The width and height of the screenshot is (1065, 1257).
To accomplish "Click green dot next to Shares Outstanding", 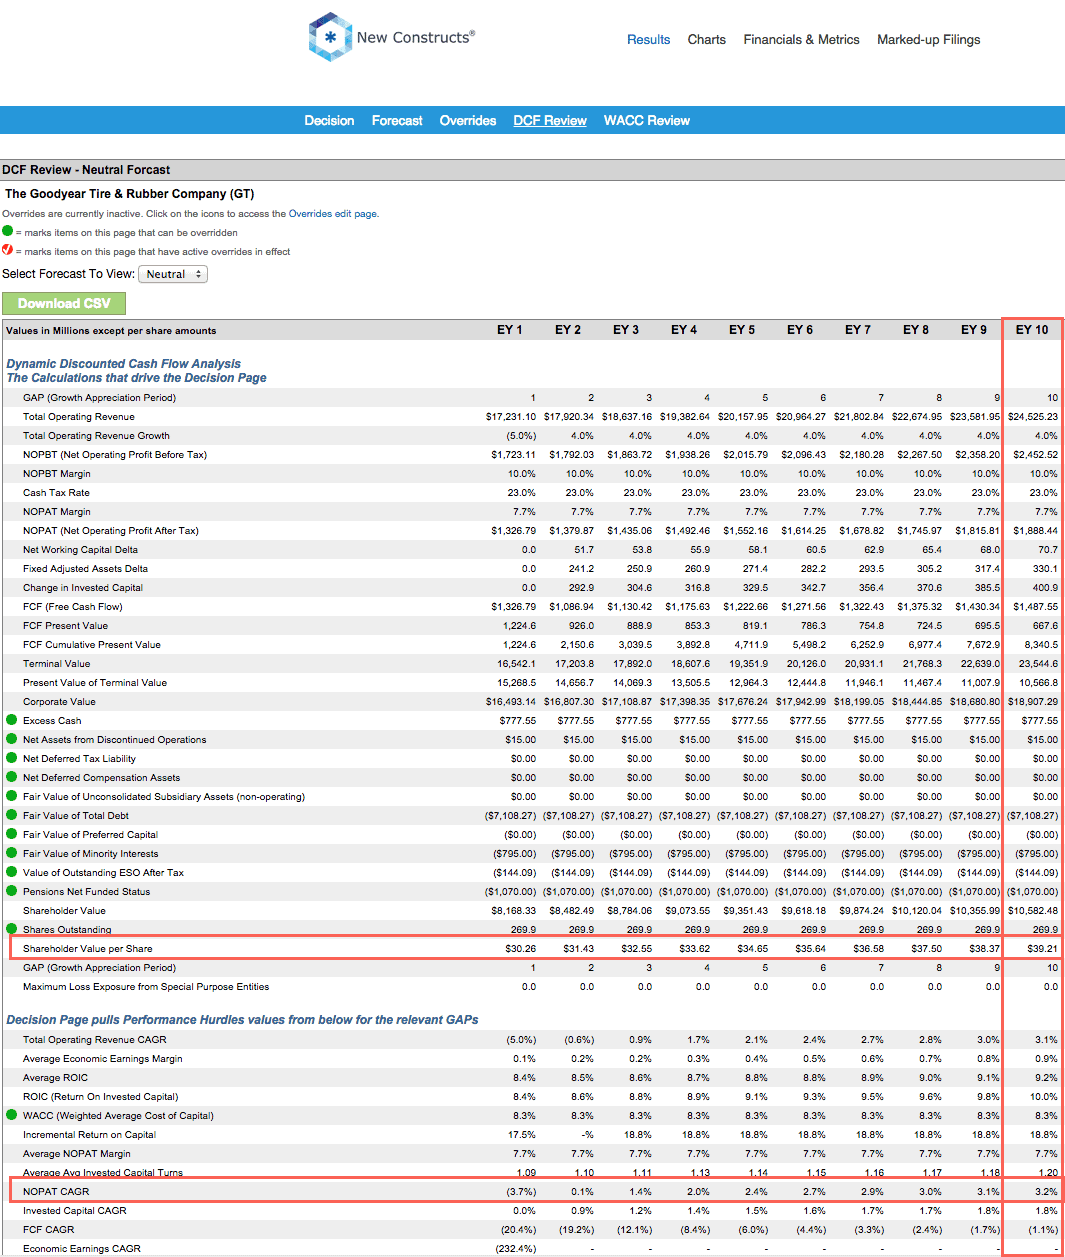I will click(x=11, y=929).
